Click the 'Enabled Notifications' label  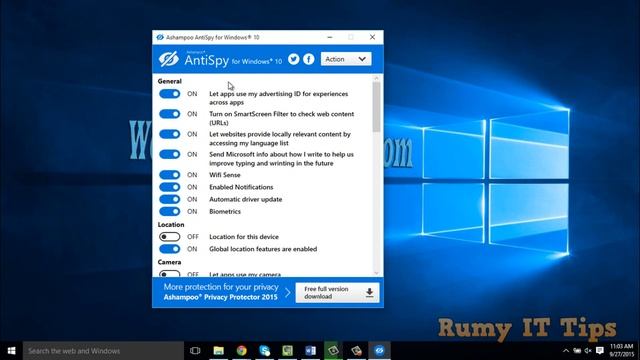point(241,187)
